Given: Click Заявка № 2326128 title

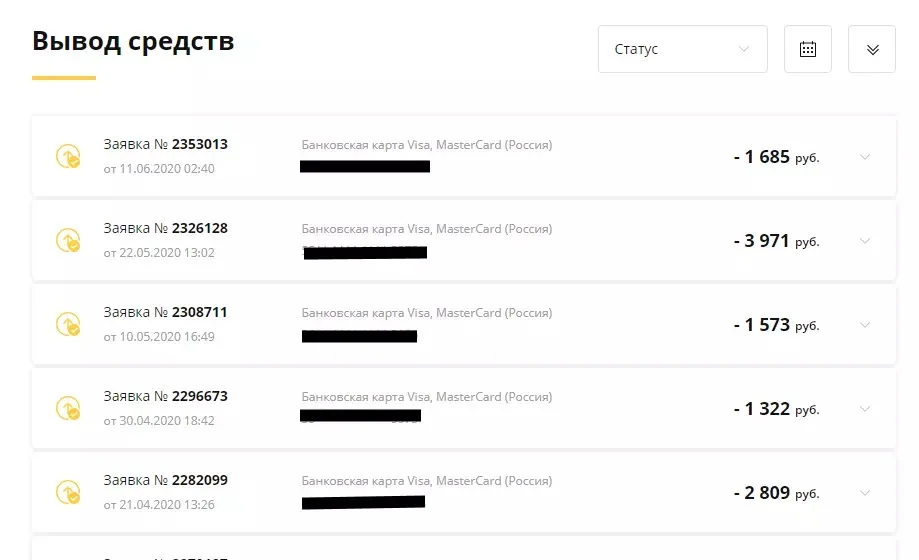Looking at the screenshot, I should click(x=166, y=228).
